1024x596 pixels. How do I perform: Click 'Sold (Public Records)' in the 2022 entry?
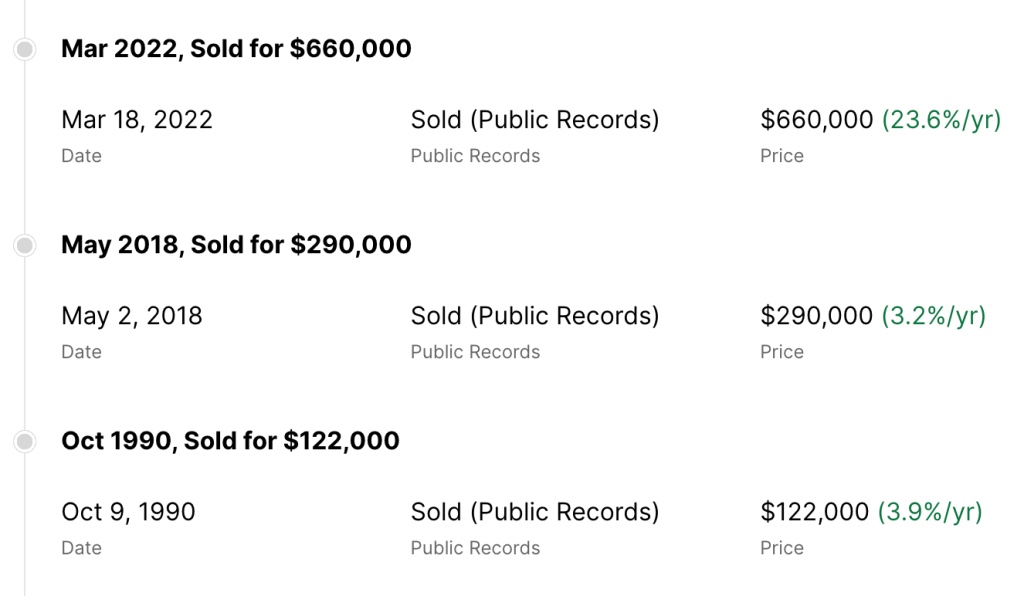[535, 120]
